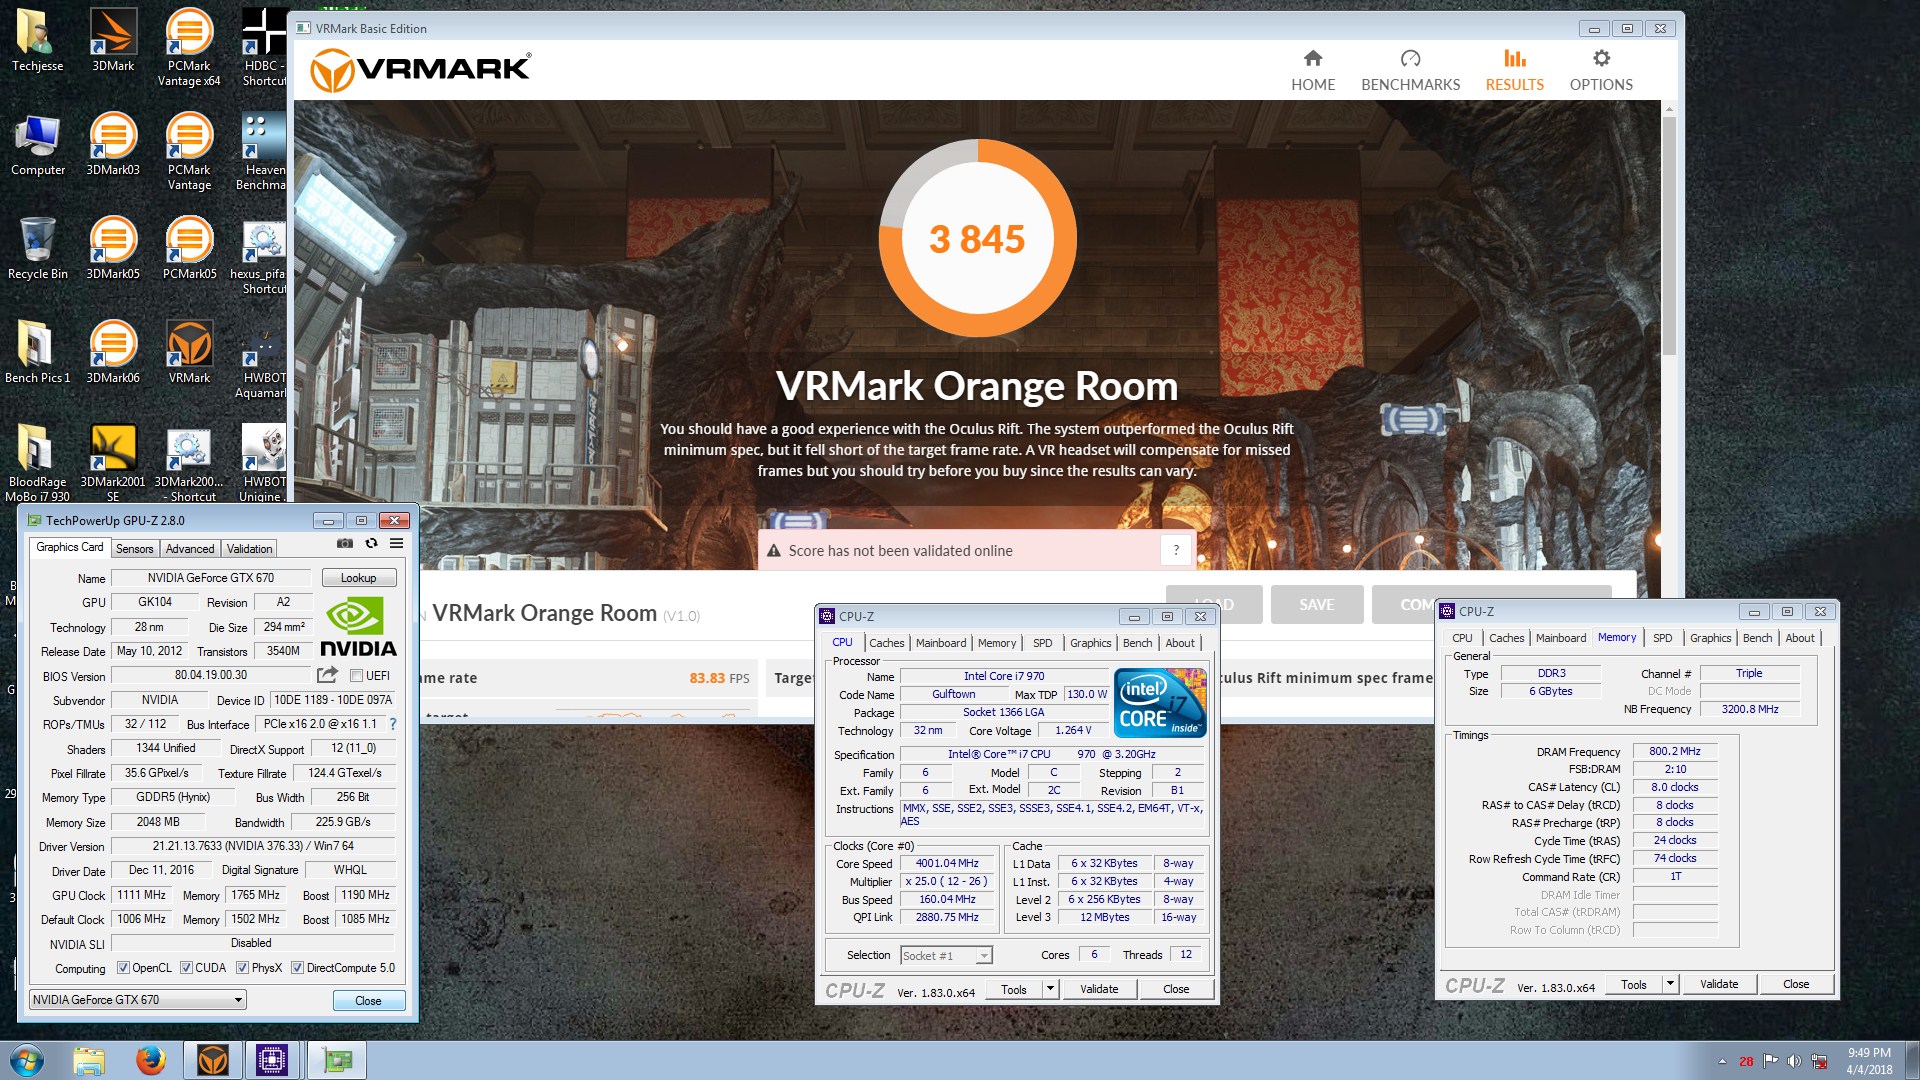The image size is (1920, 1080).
Task: Open the 3DMark05 desktop shortcut
Action: [x=113, y=249]
